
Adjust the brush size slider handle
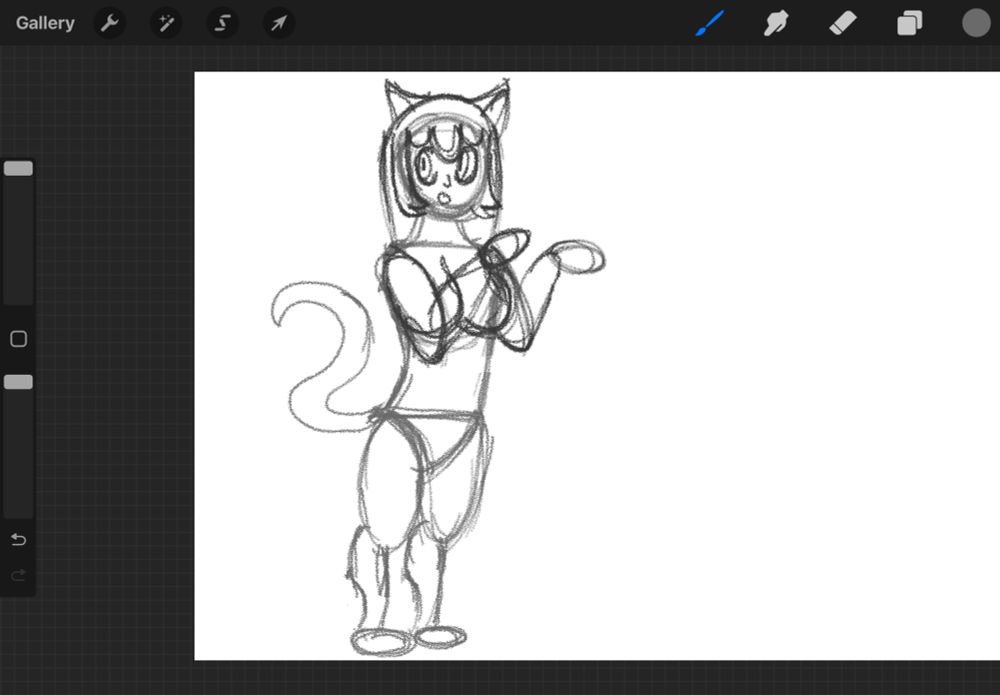(x=18, y=168)
